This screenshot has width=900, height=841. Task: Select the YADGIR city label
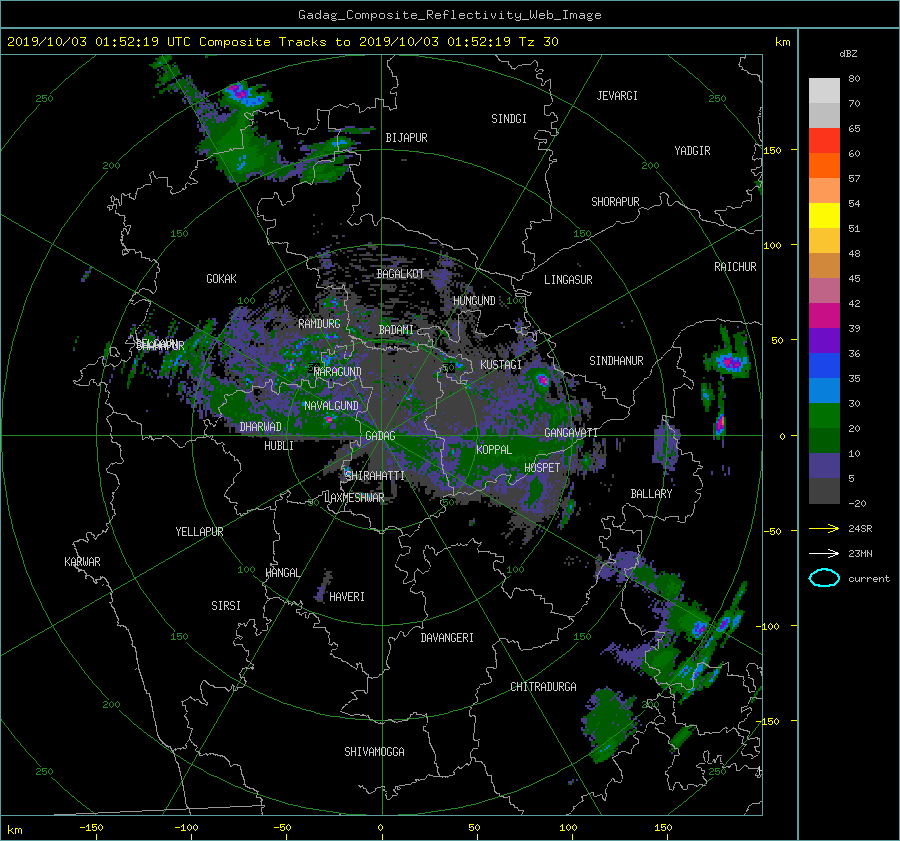click(692, 151)
